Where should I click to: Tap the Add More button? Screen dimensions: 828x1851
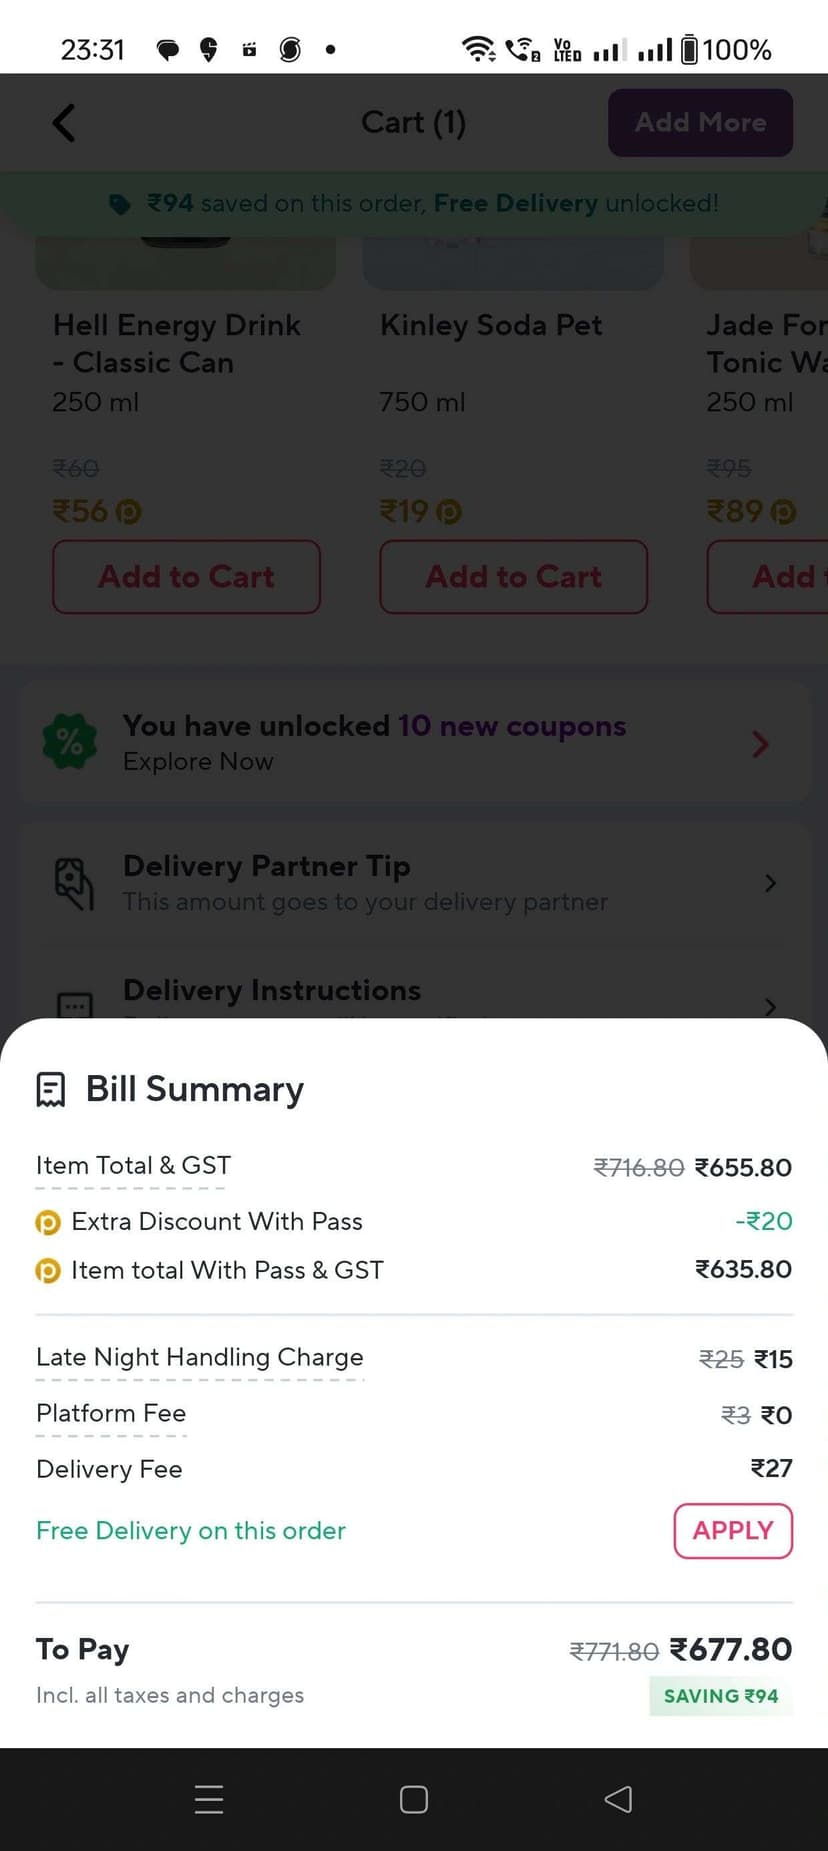pos(700,122)
